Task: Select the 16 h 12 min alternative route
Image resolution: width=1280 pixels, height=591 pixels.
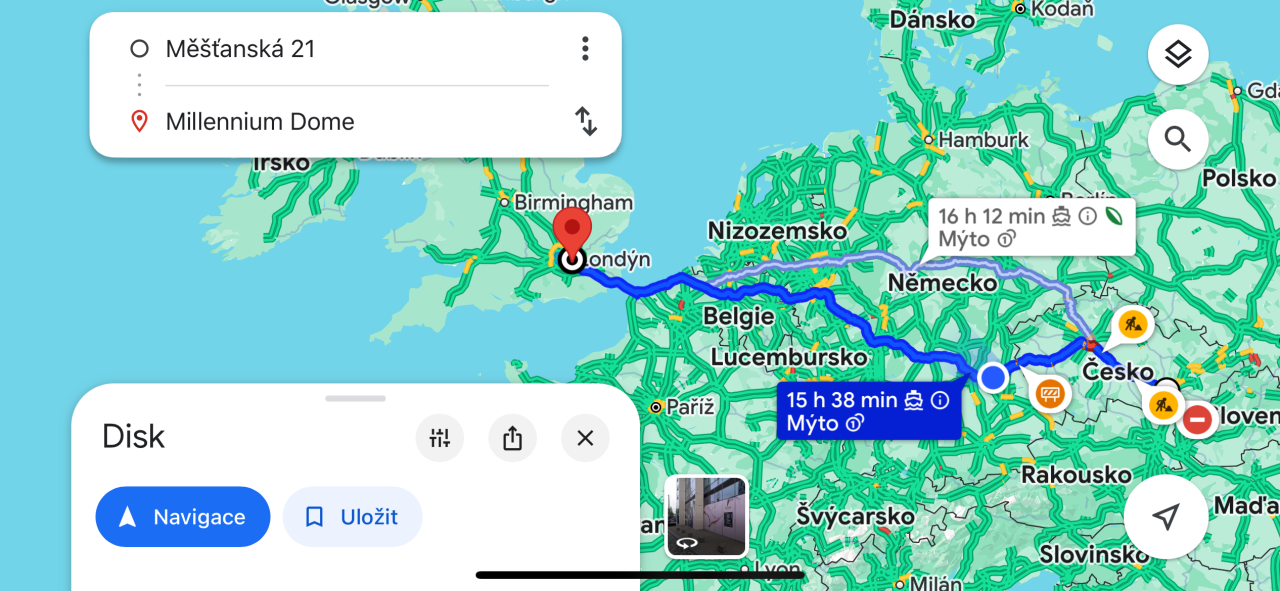Action: click(1030, 227)
